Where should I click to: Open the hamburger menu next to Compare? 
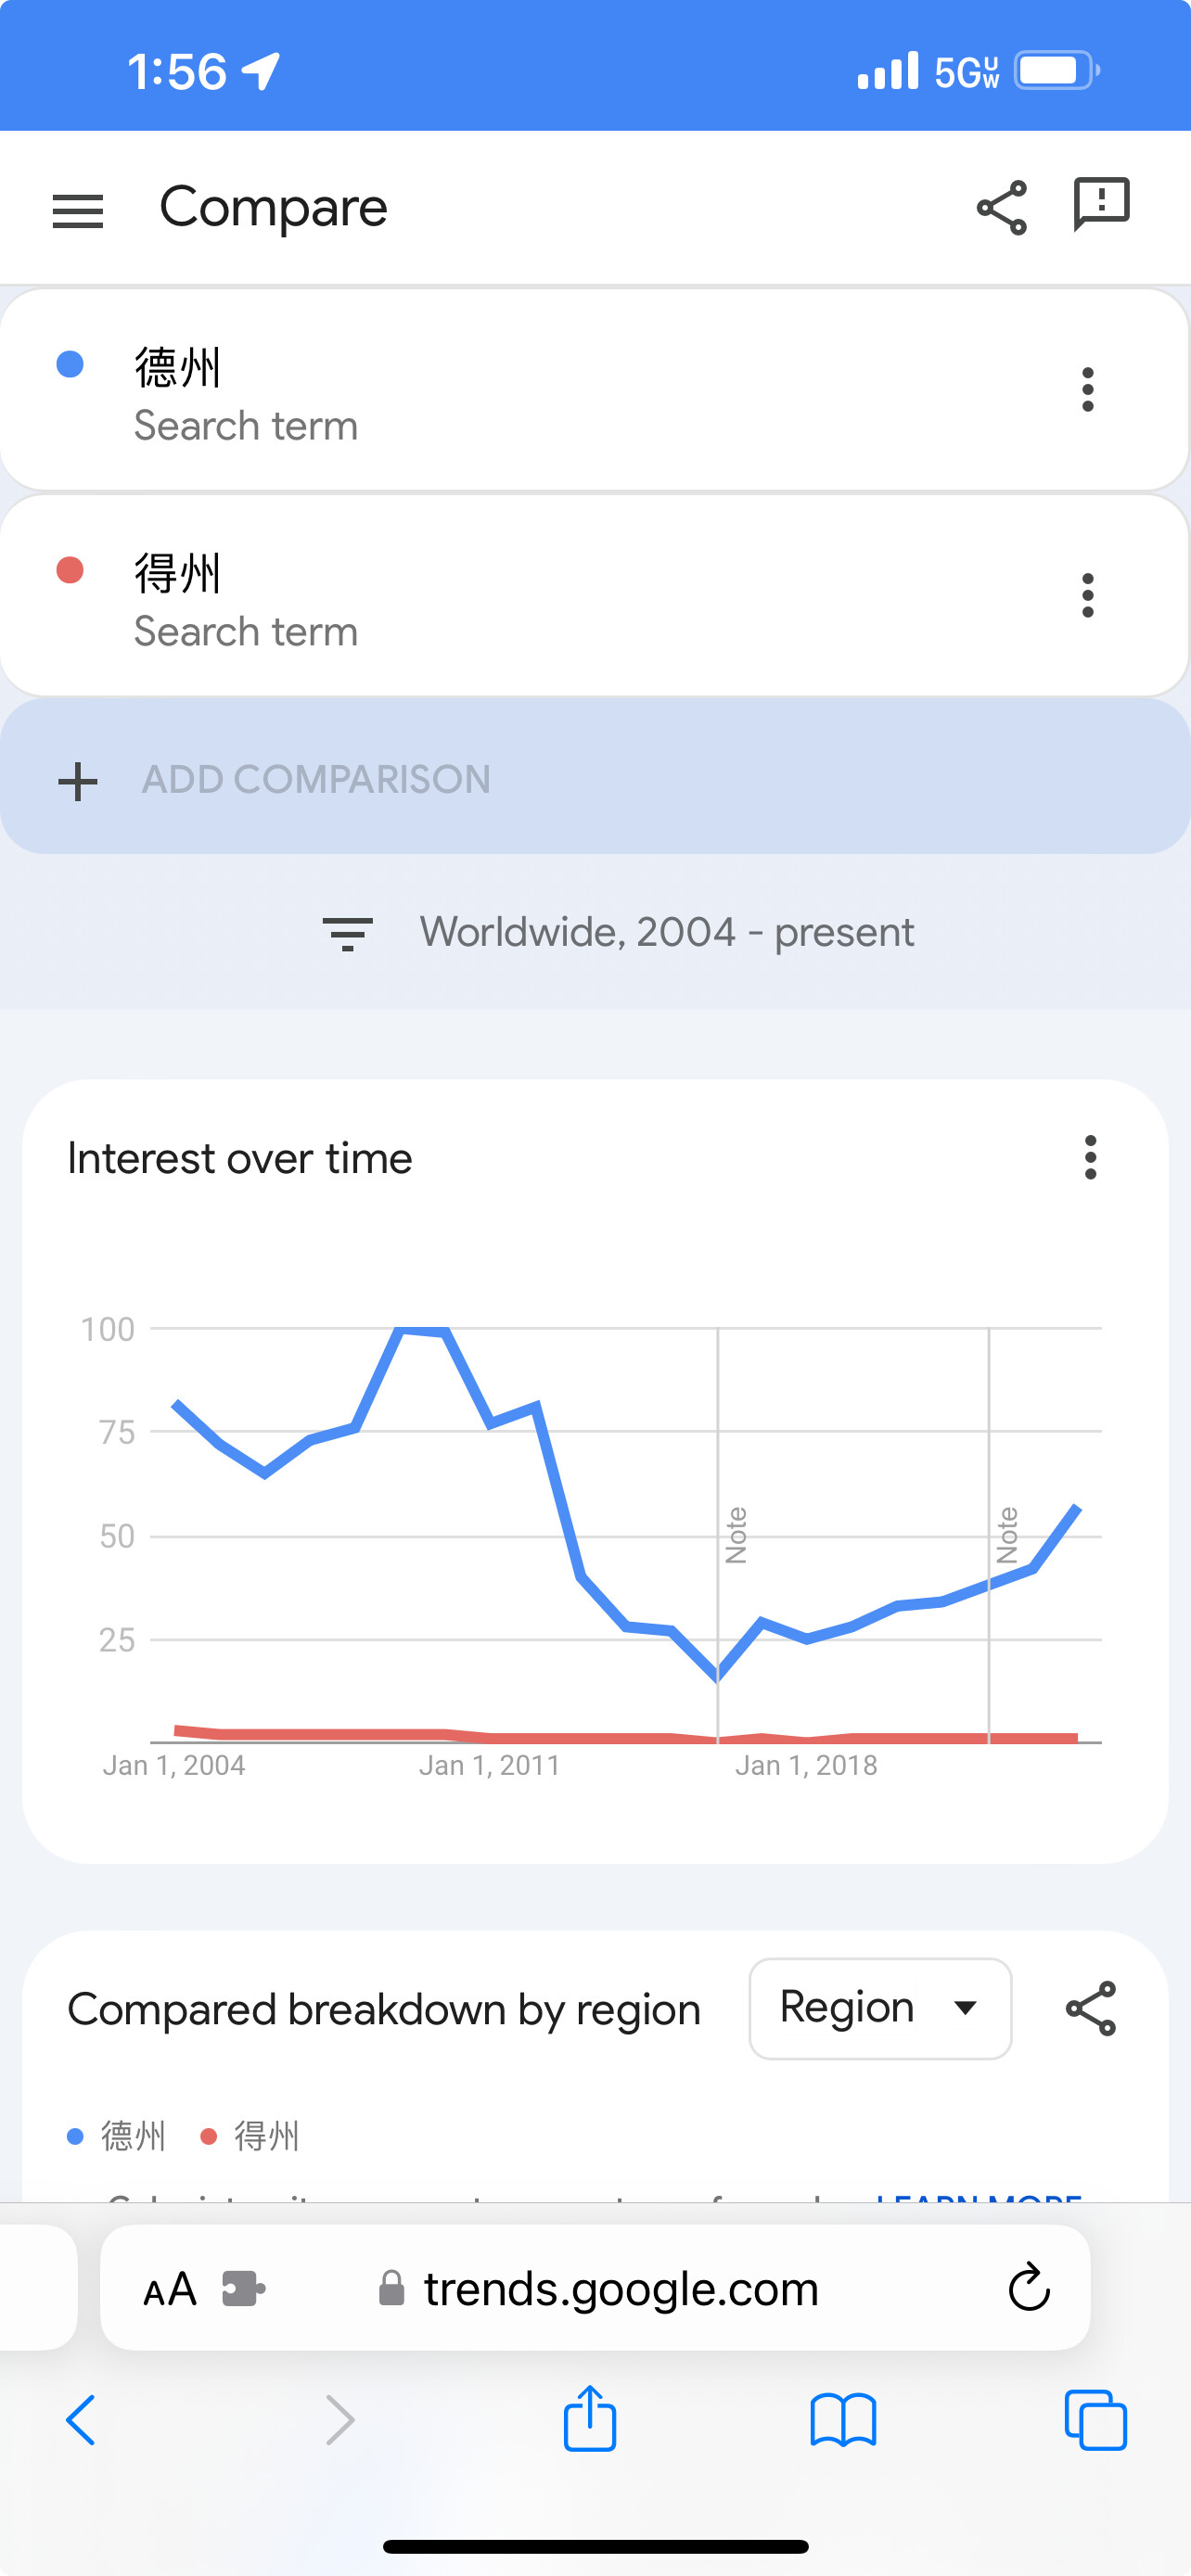click(77, 211)
